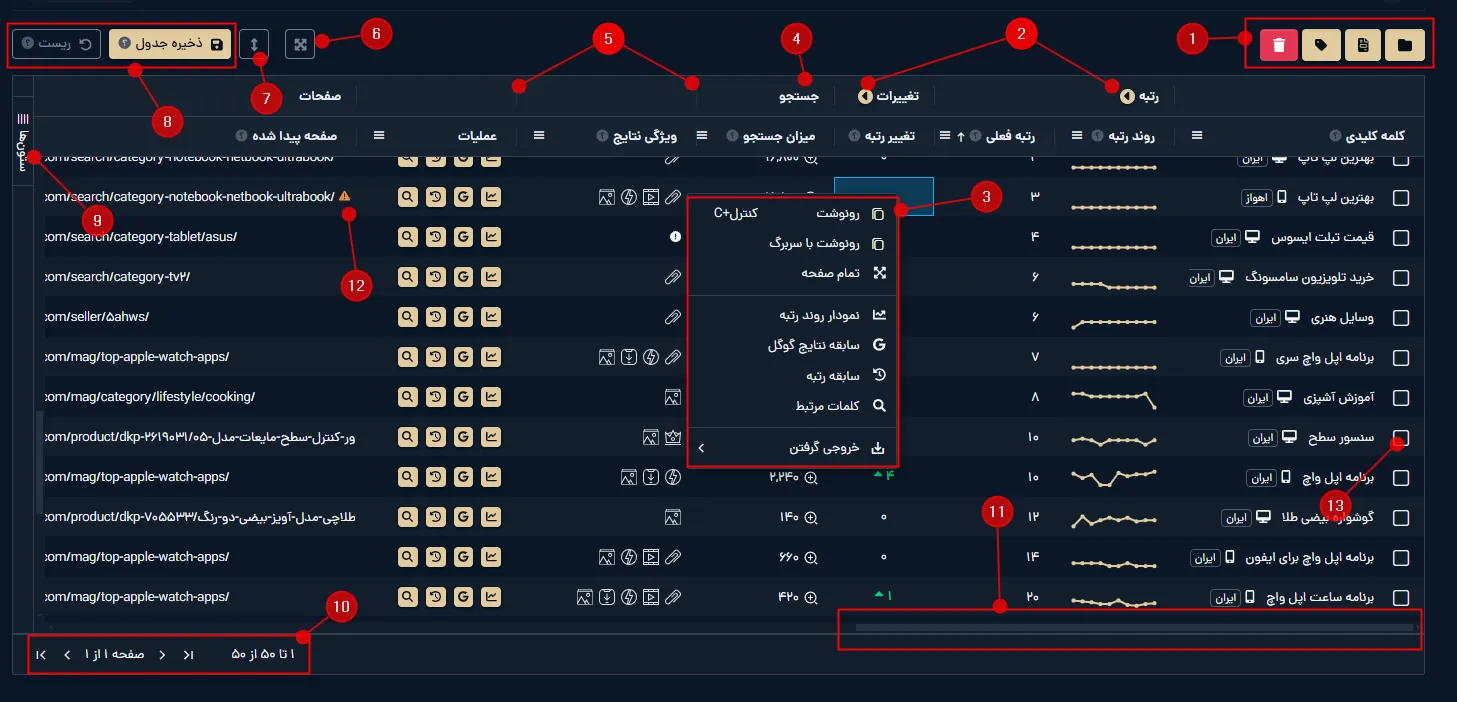Open the کلمه کلیدی column menu icon
1457x702 pixels.
click(1197, 136)
